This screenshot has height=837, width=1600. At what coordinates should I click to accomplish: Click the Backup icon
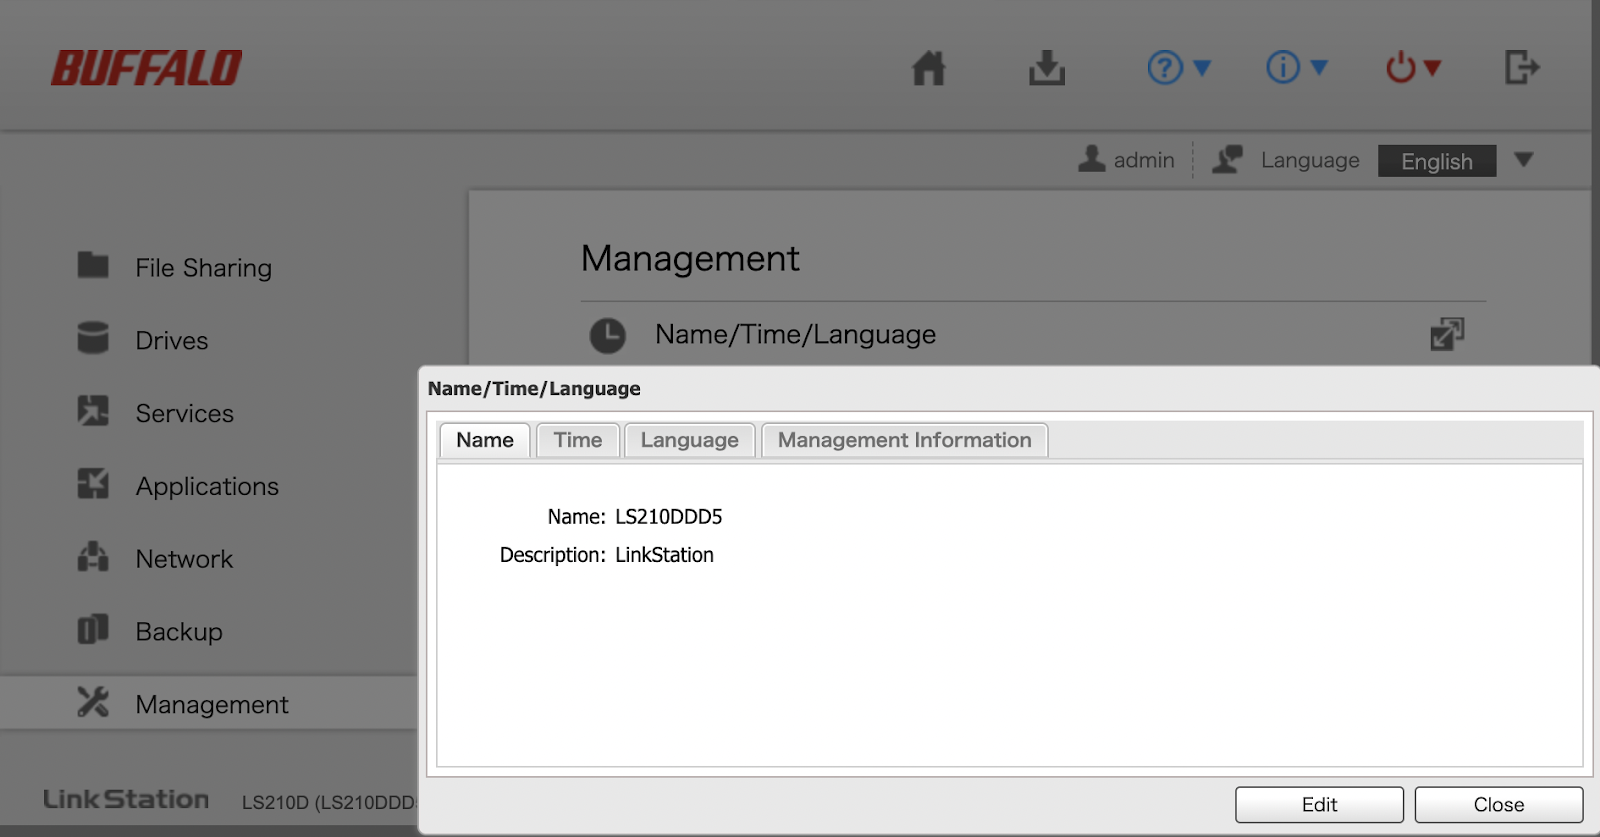pos(93,629)
